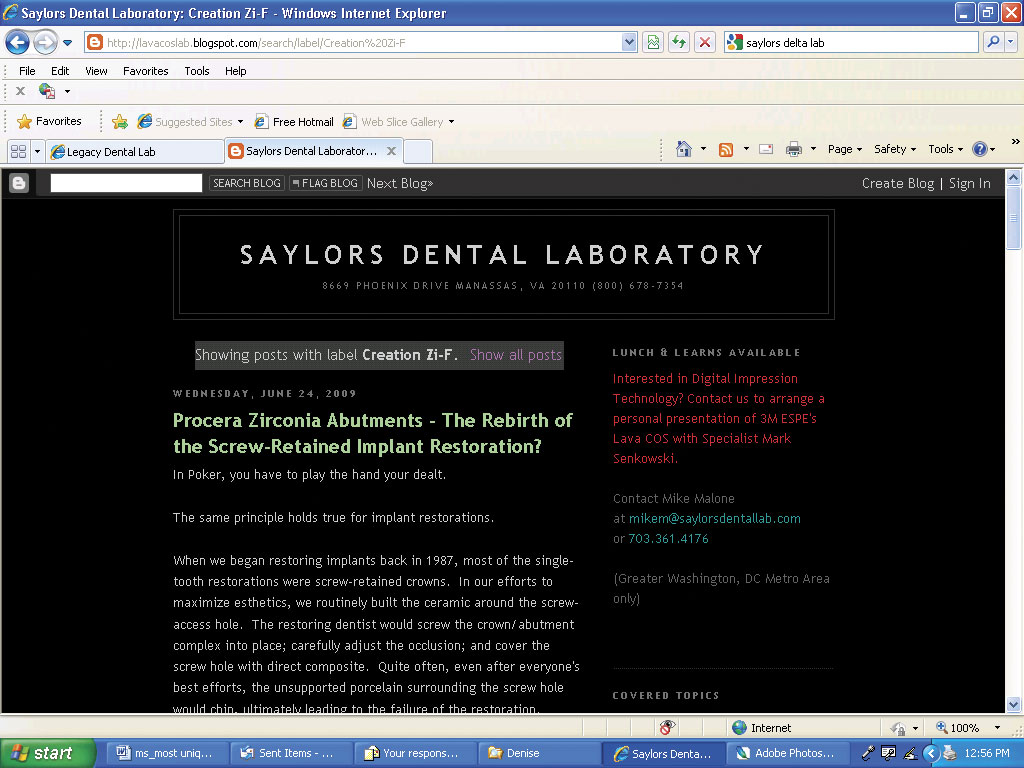Click the Compatibility View icon
1024x768 pixels.
[653, 42]
